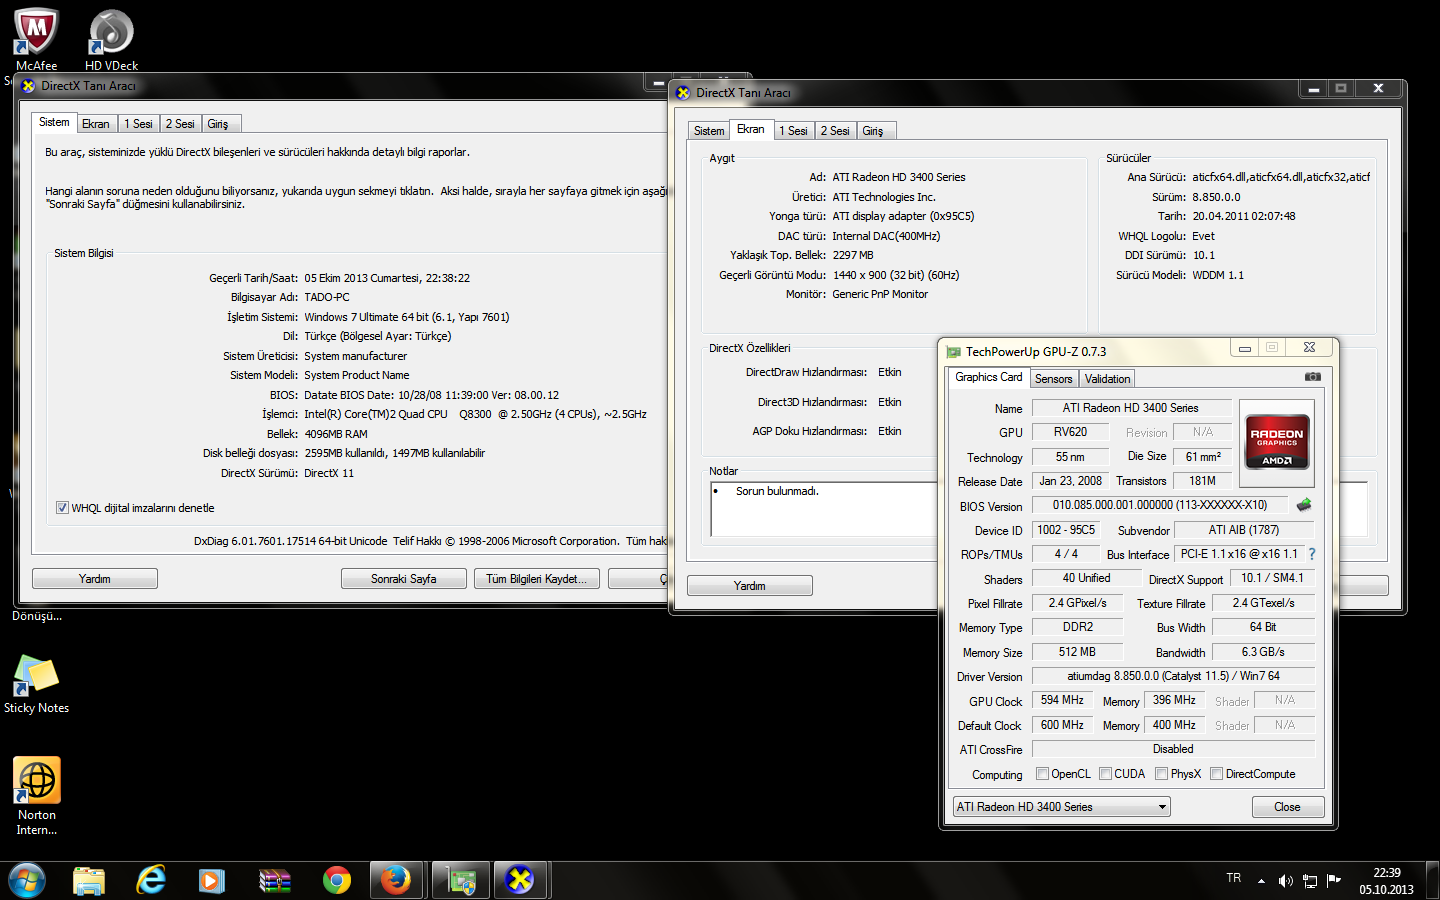Click the Driver Version field in GPU-Z
Image resolution: width=1440 pixels, height=900 pixels.
click(x=1173, y=676)
